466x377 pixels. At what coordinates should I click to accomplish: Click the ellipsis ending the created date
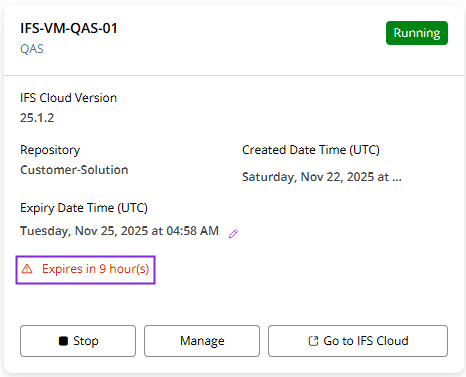[397, 179]
